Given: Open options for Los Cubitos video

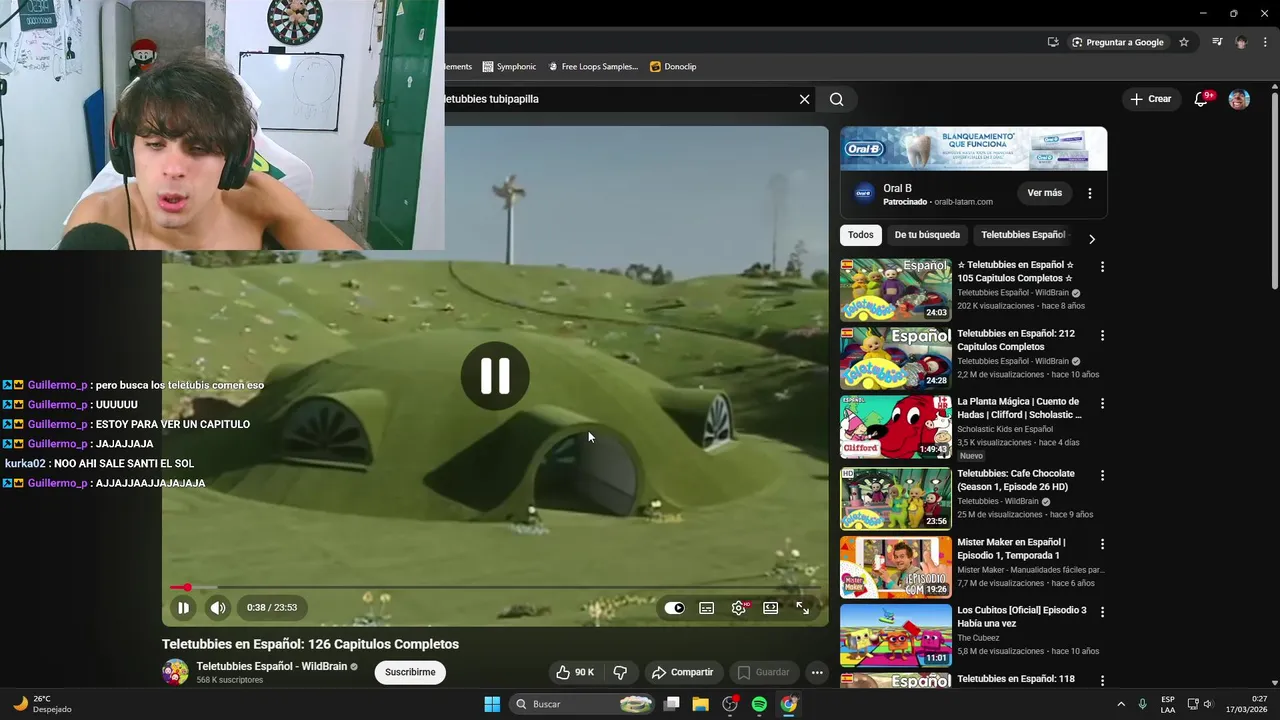Looking at the screenshot, I should pyautogui.click(x=1103, y=612).
